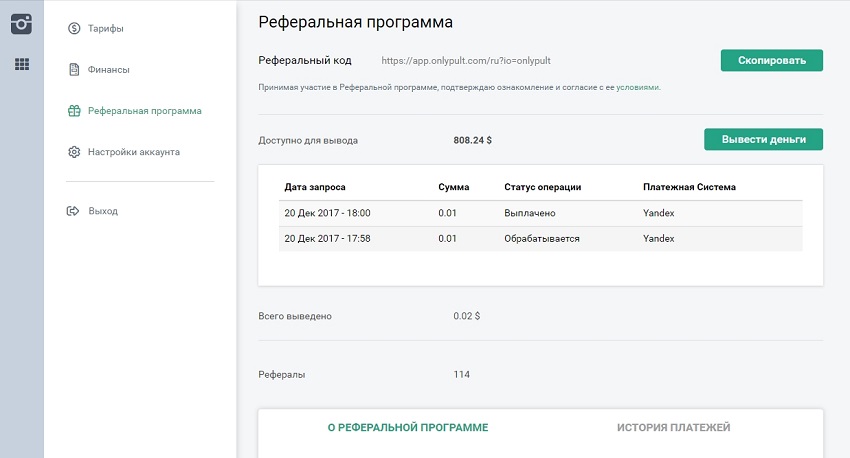Click the 0.02 $ total withdrawn value
Screen dimensions: 850x458
pyautogui.click(x=467, y=316)
